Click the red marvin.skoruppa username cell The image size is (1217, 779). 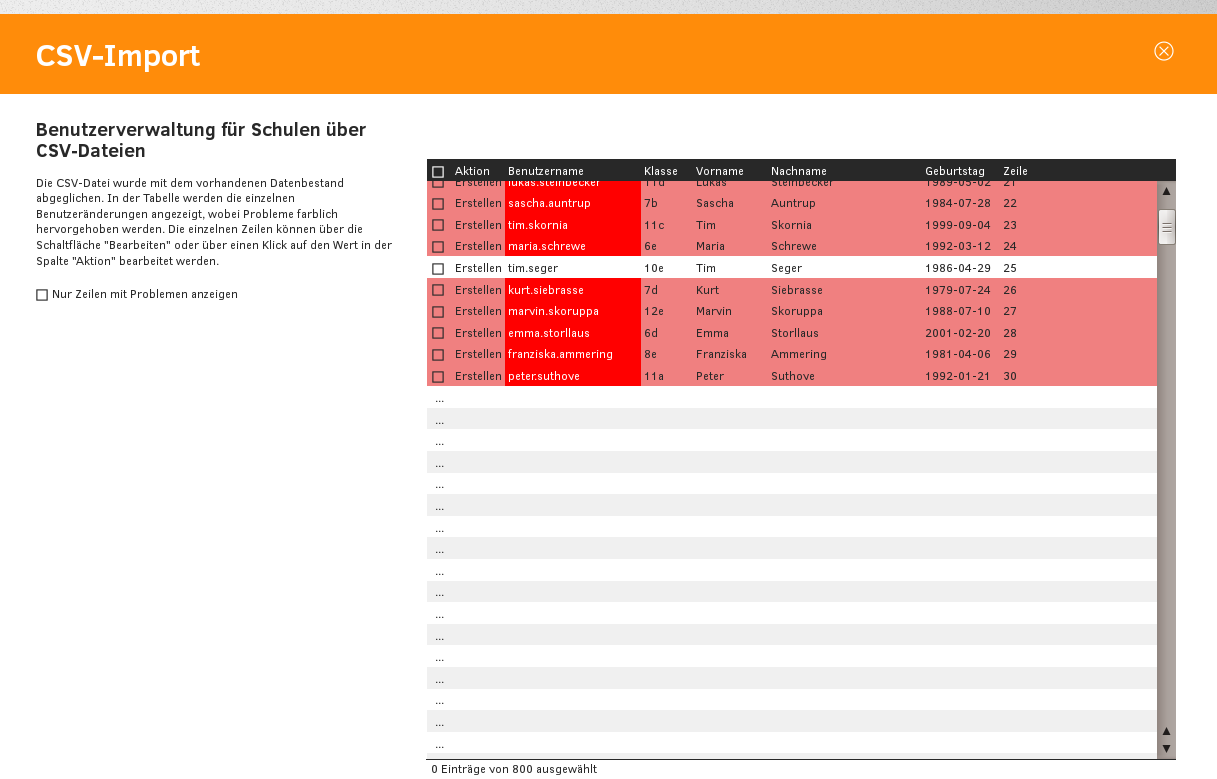[553, 312]
